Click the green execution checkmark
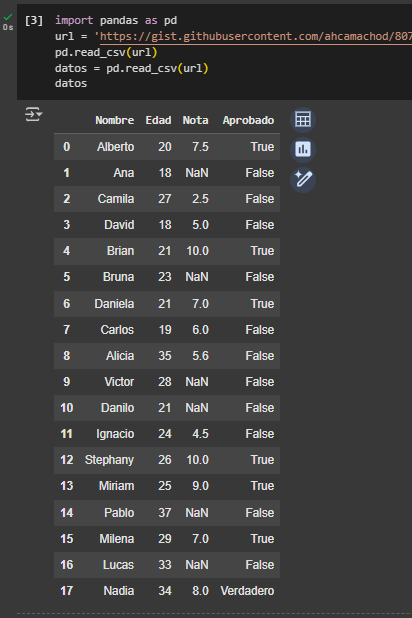 click(x=8, y=17)
